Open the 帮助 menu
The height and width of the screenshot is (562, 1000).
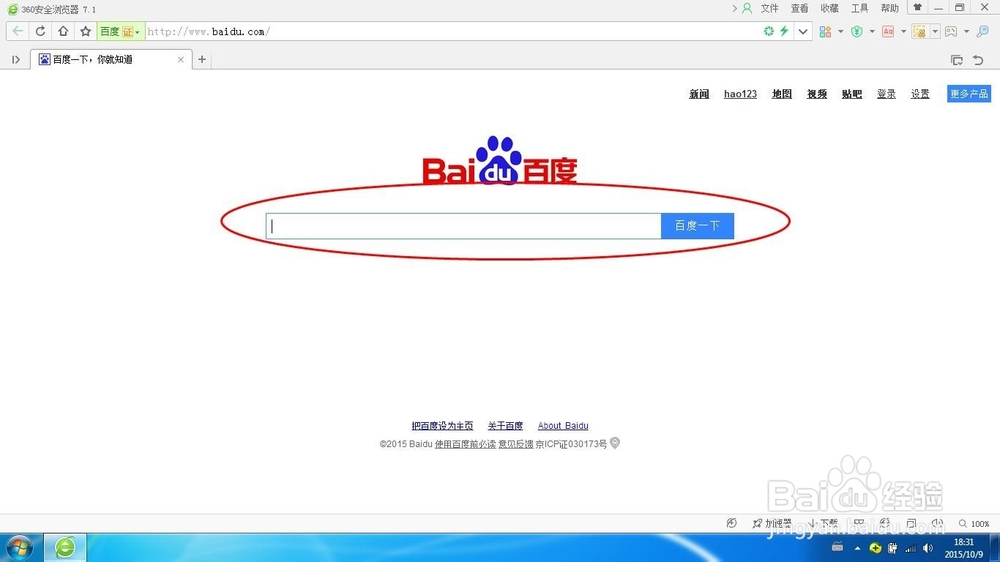[x=889, y=8]
